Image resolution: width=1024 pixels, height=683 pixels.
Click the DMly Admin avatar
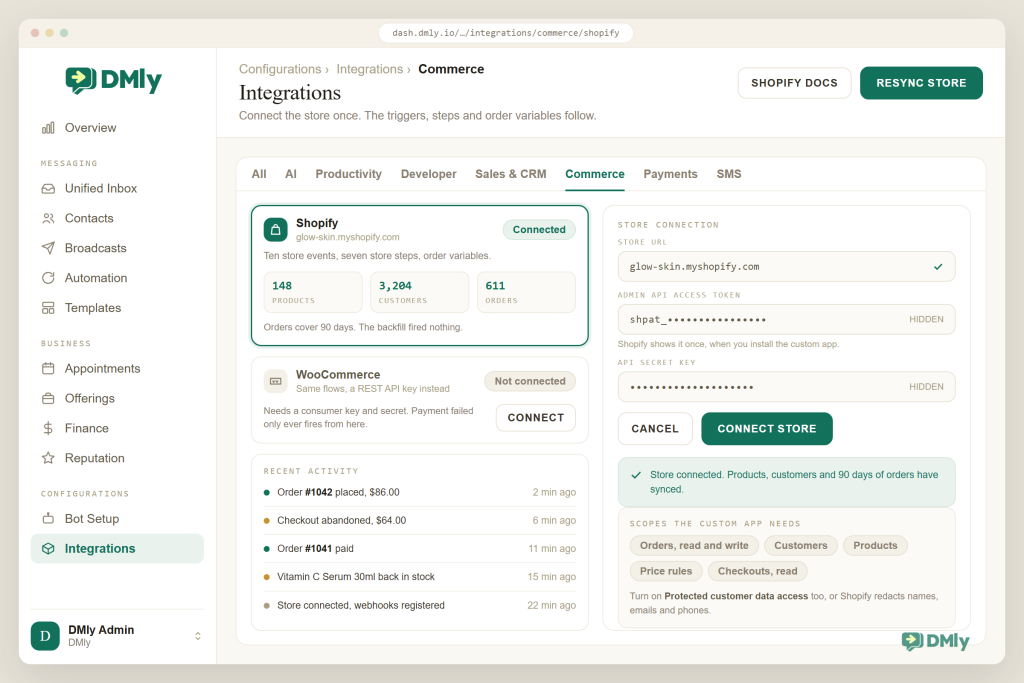45,636
